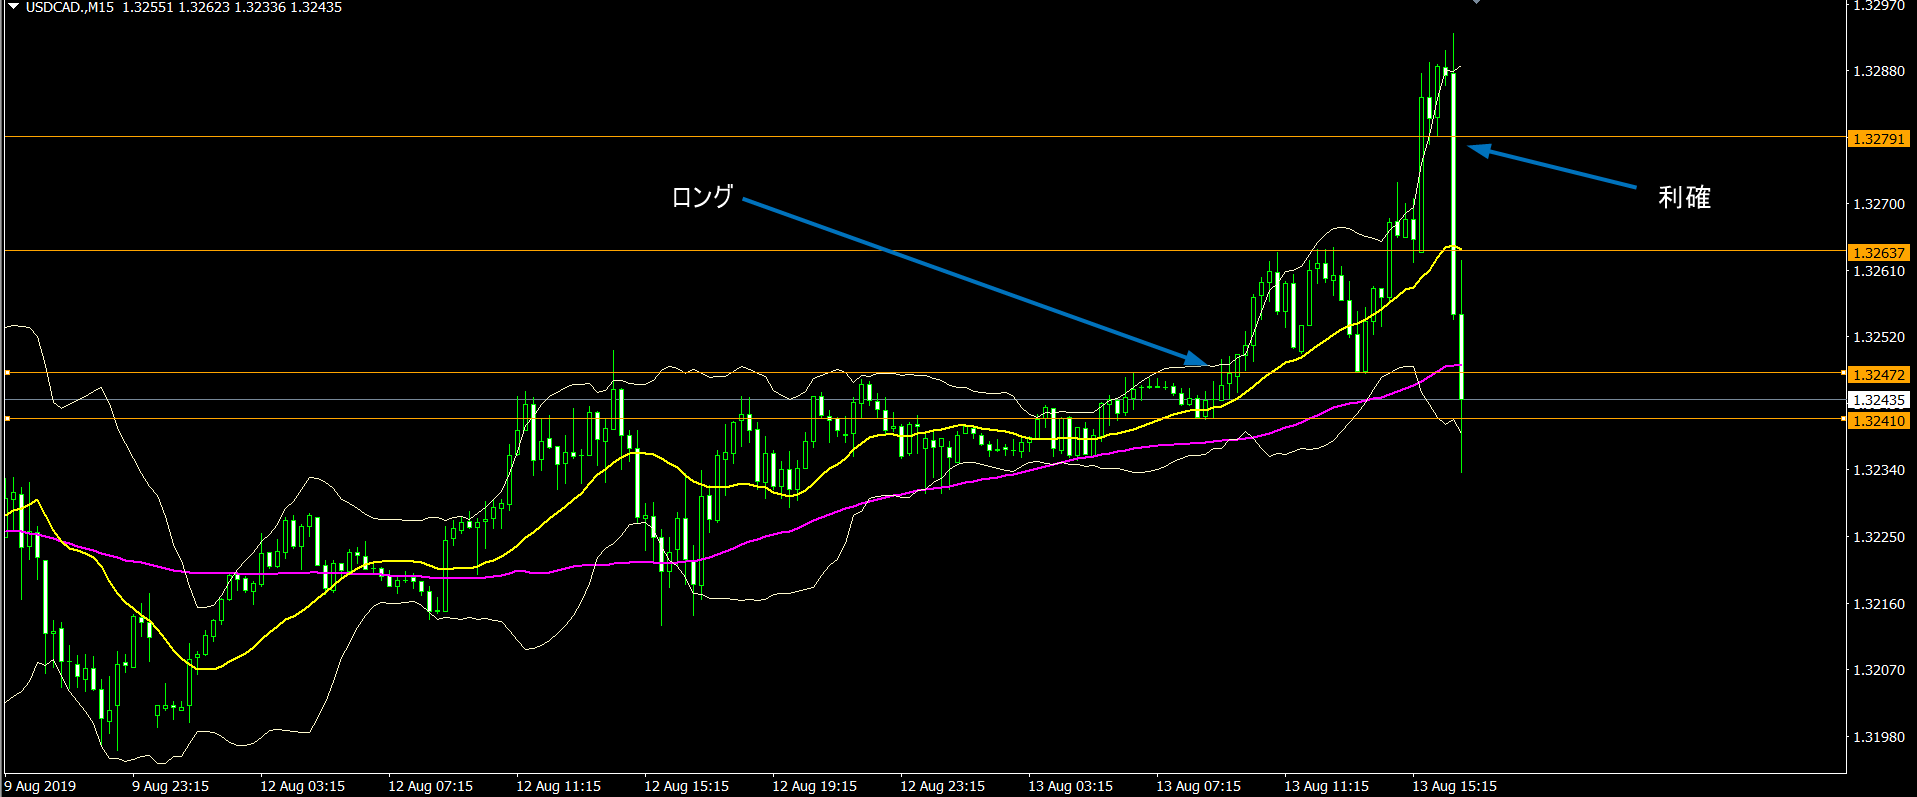Click the 13 Aug 11:15 time label
The image size is (1917, 797).
pos(1327,786)
